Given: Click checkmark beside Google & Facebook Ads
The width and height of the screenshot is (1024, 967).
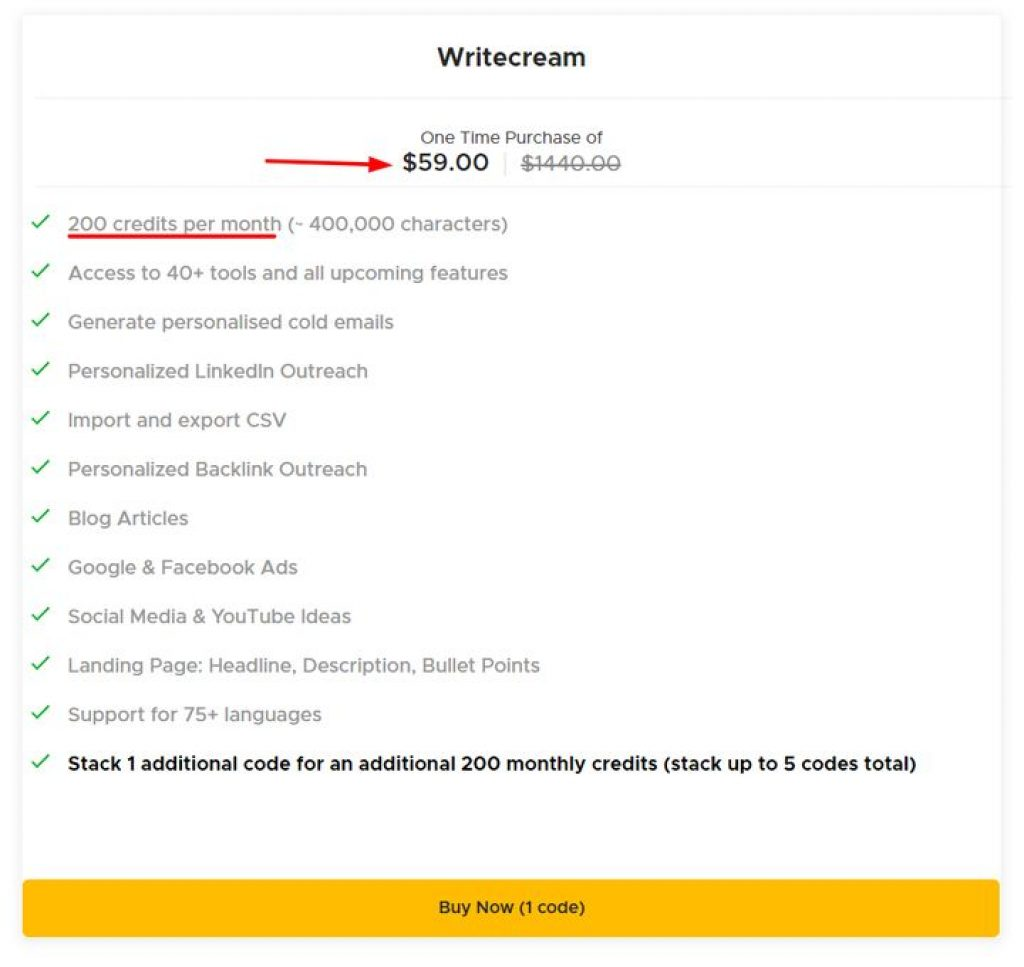Looking at the screenshot, I should [40, 565].
